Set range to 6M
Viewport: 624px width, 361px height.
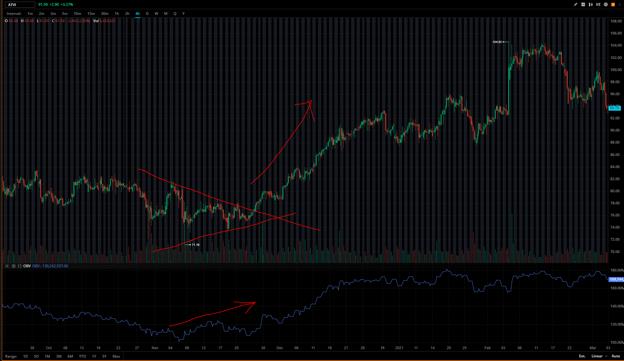tap(70, 356)
